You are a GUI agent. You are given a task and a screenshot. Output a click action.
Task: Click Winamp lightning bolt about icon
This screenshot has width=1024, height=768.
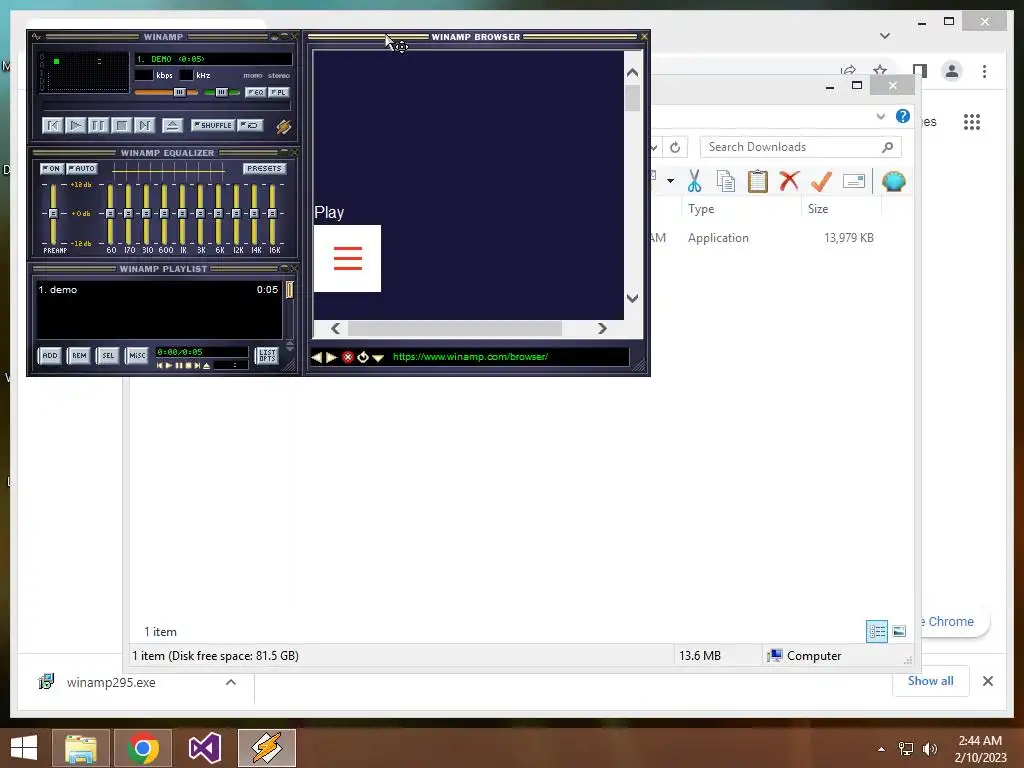(283, 126)
